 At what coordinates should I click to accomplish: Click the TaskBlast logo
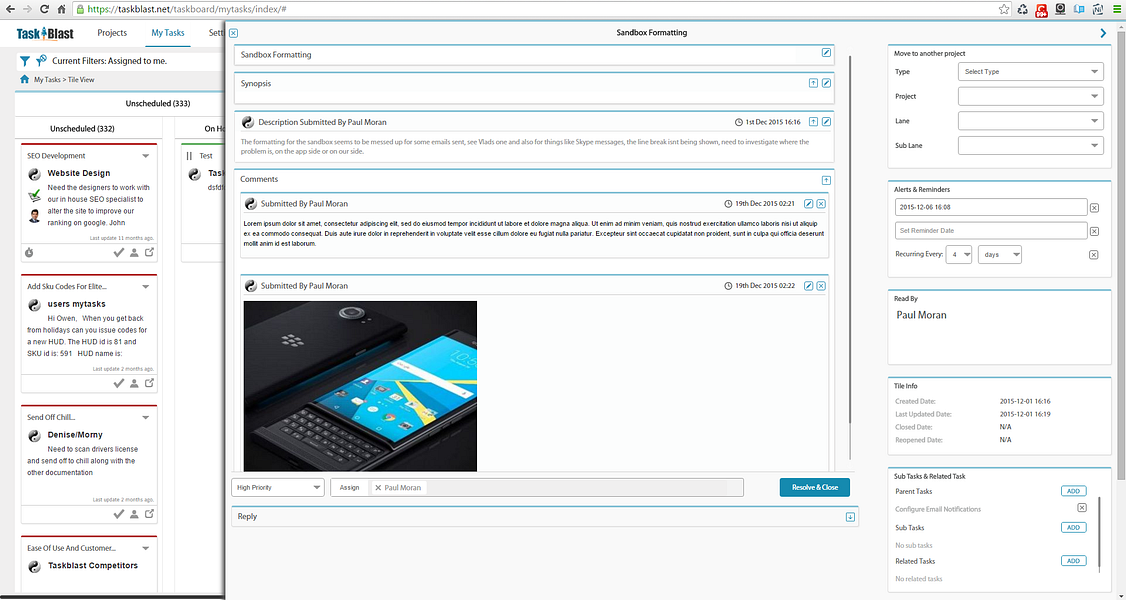click(x=45, y=33)
